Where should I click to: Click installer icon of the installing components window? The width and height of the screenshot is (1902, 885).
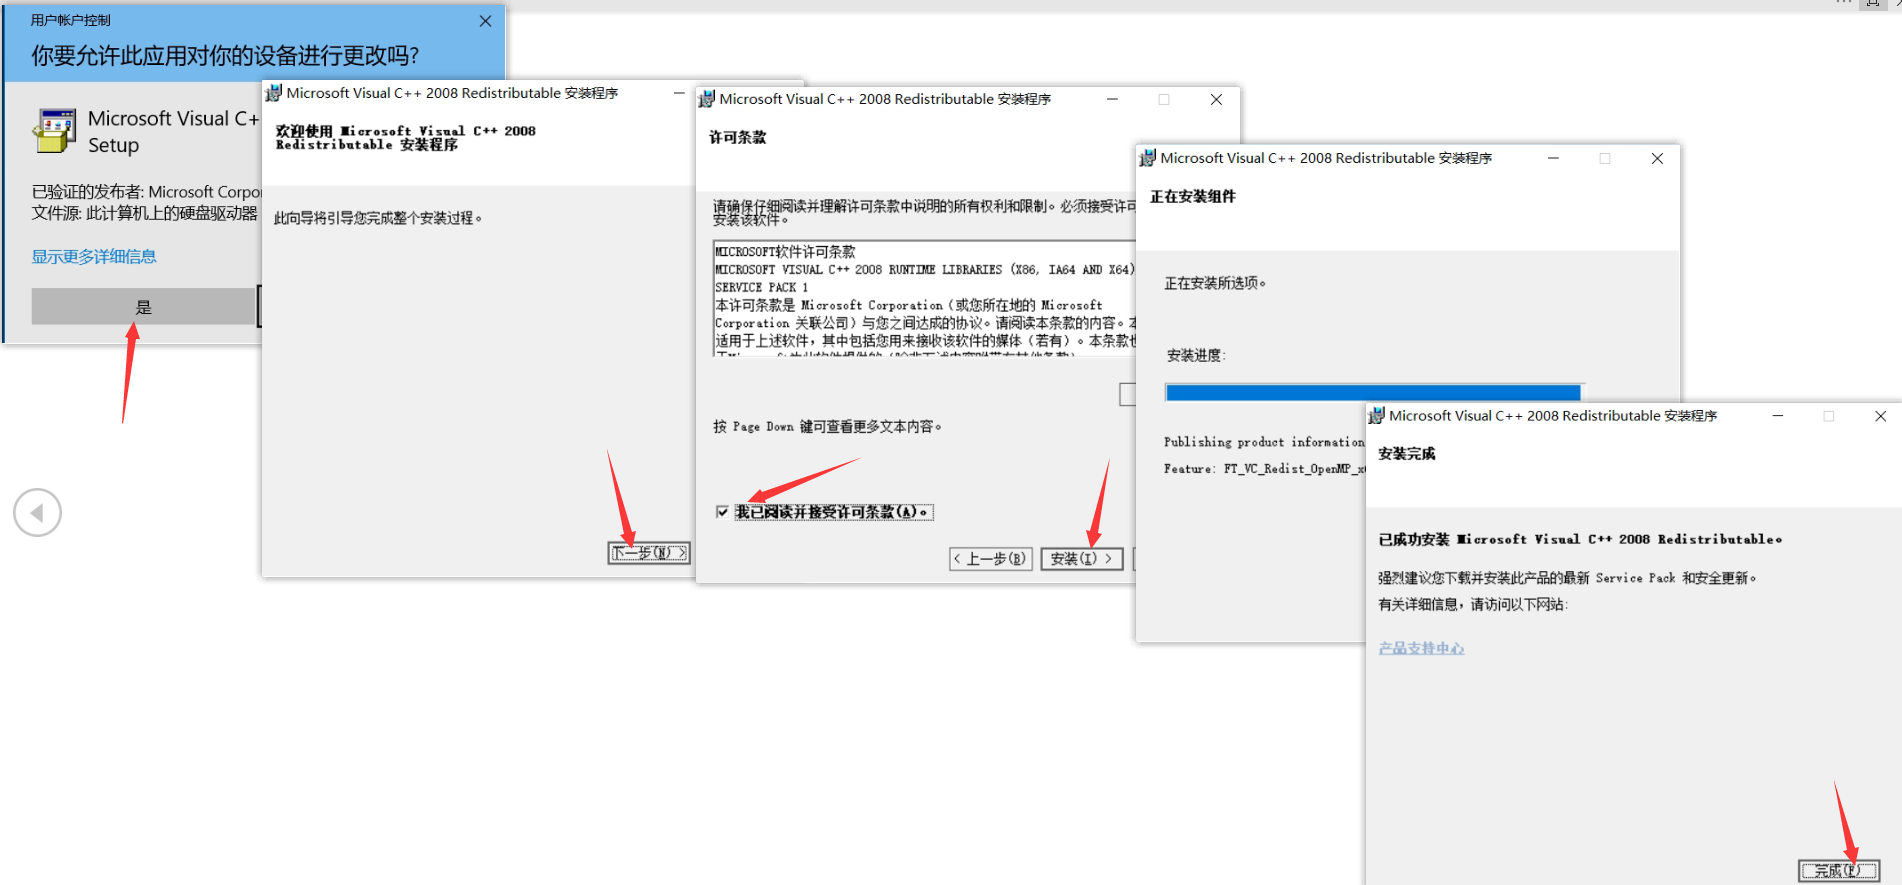(1147, 158)
